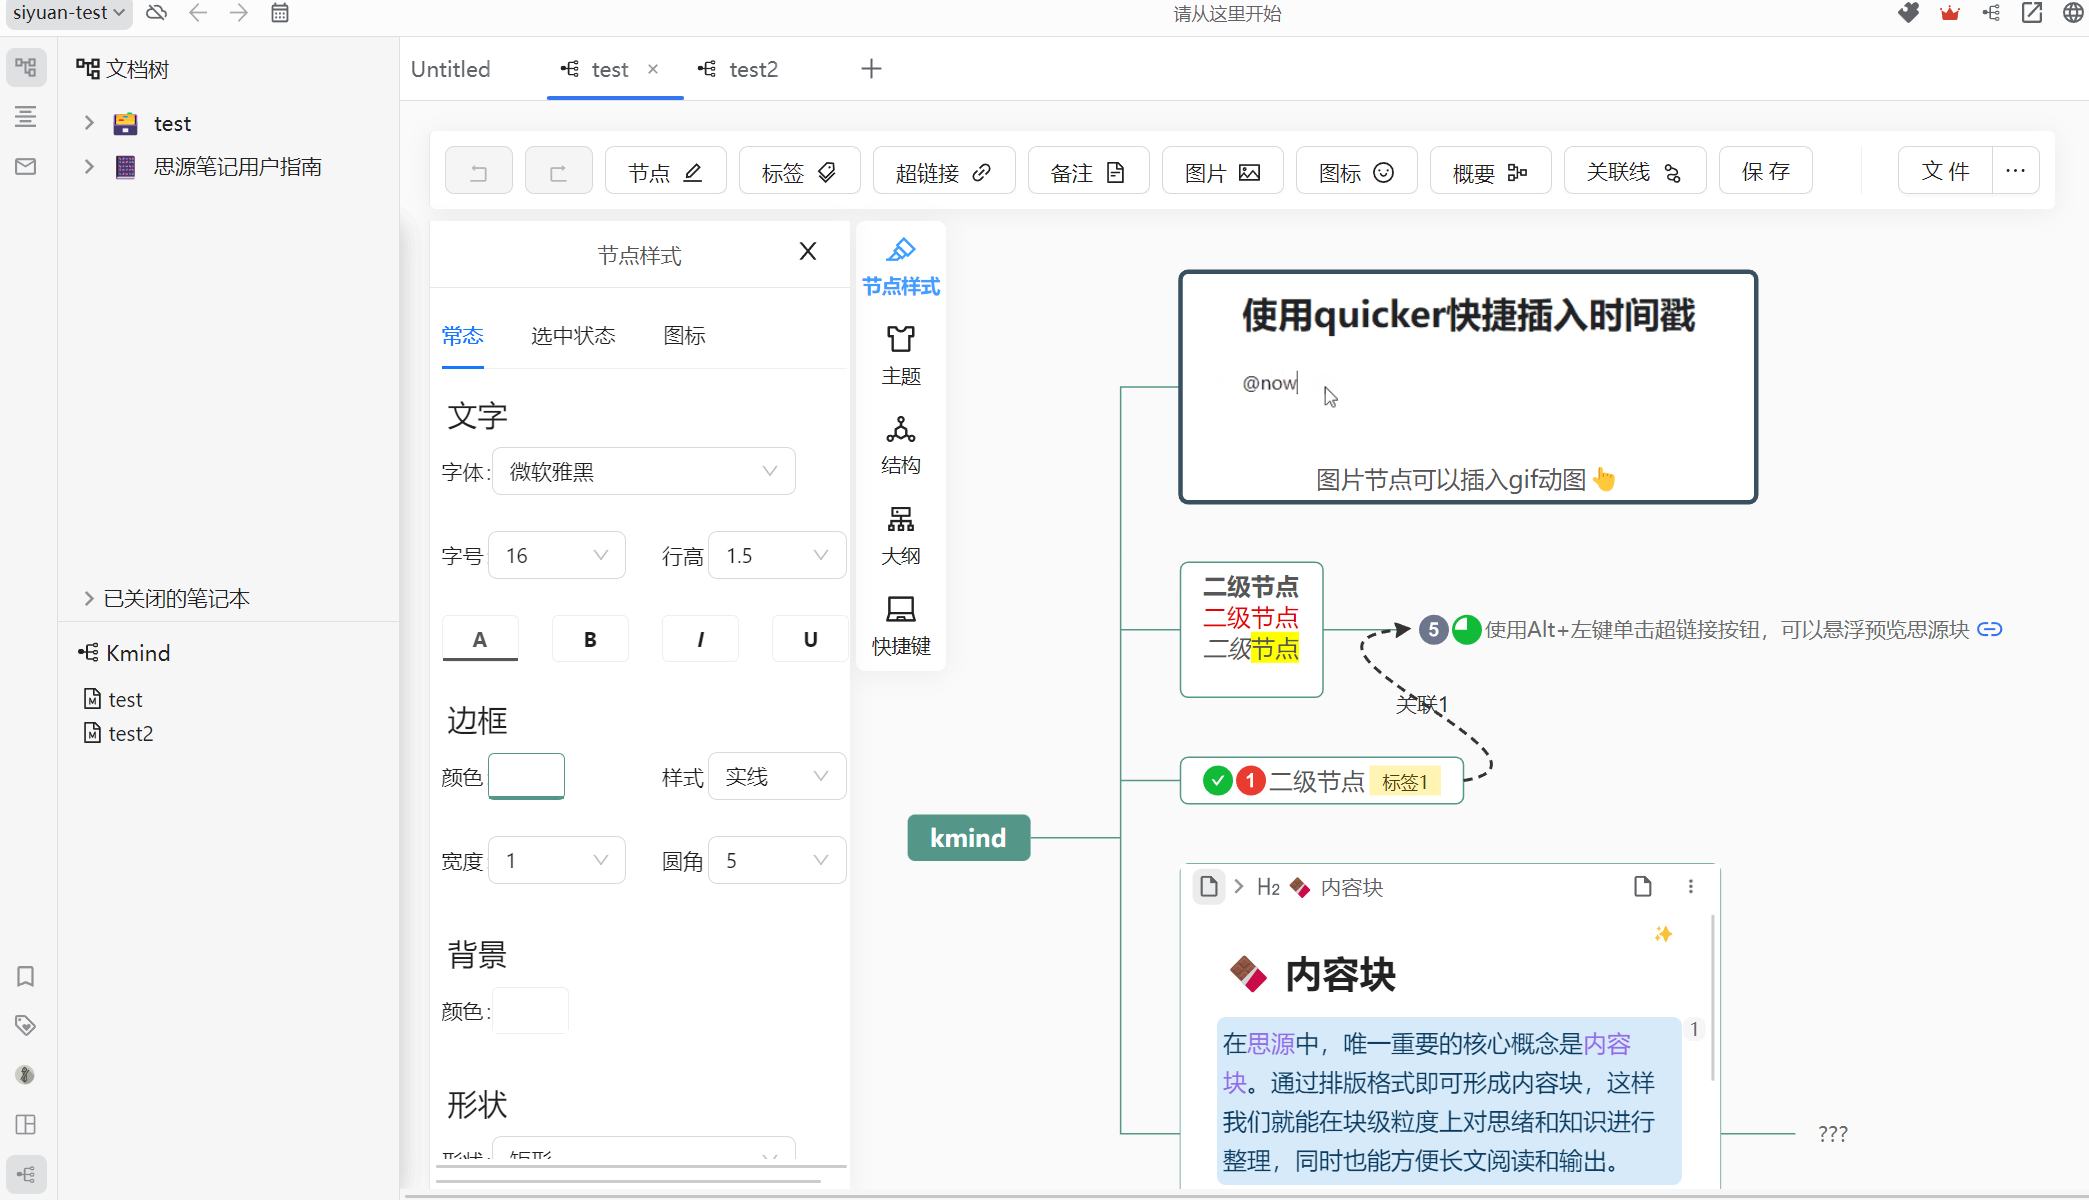Go forward with the right arrow
The image size is (2089, 1200).
pyautogui.click(x=238, y=13)
